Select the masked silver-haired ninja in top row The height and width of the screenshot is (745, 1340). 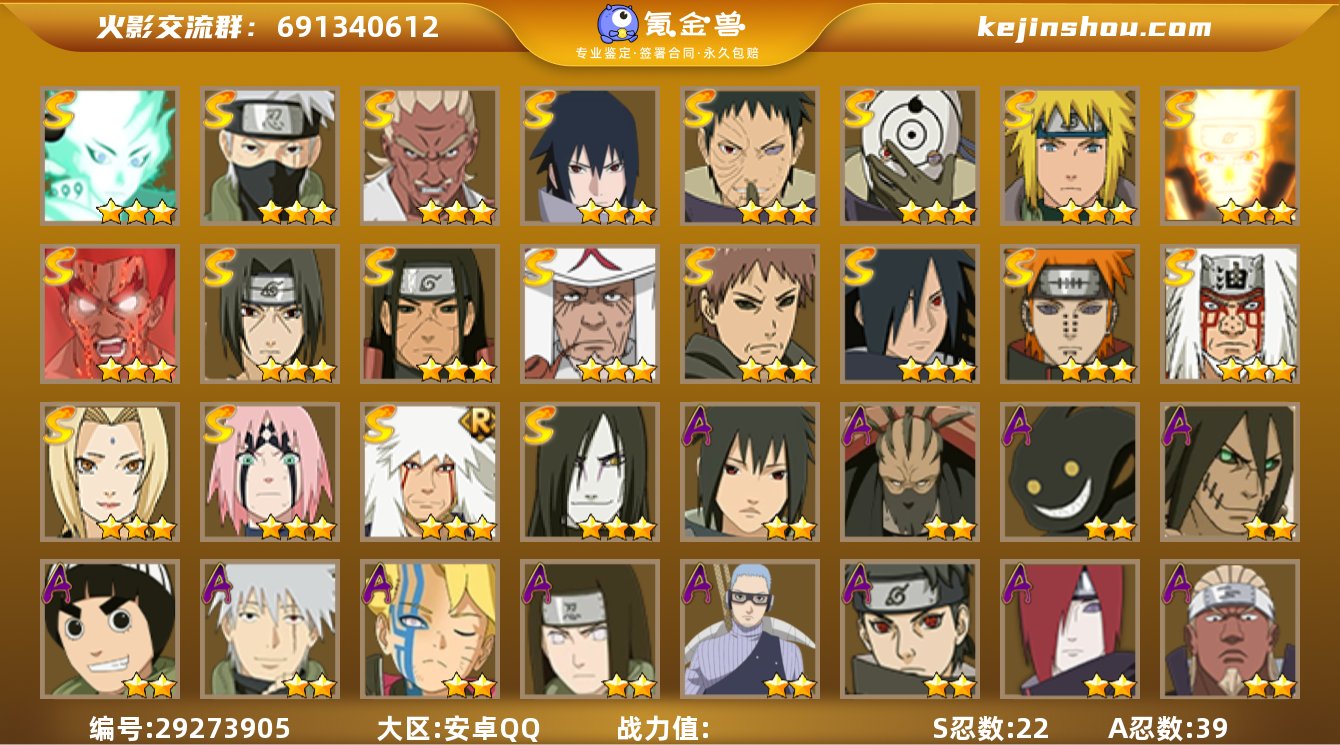click(x=270, y=156)
